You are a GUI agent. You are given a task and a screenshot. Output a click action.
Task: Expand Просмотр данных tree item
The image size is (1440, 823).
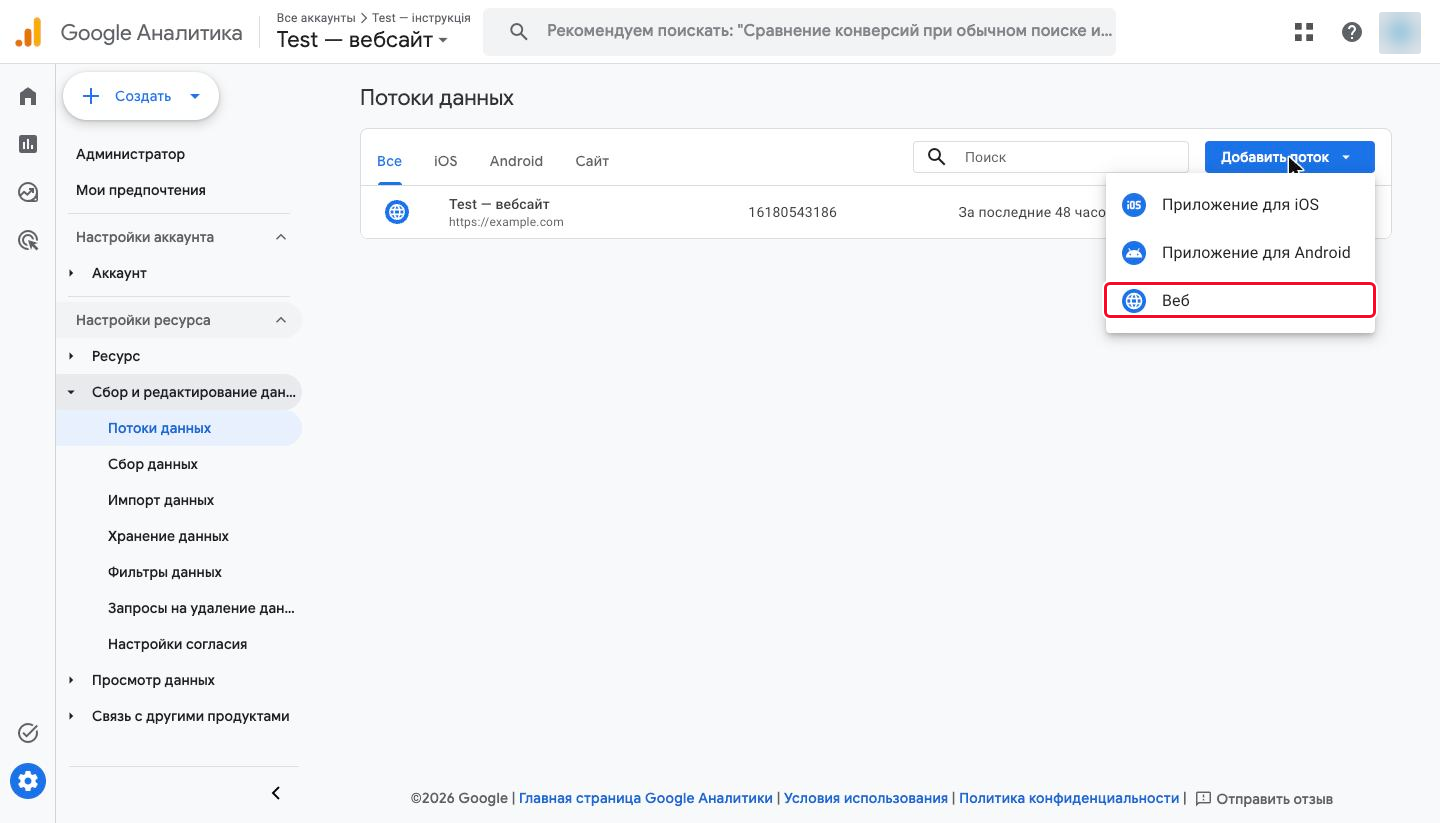tap(71, 680)
